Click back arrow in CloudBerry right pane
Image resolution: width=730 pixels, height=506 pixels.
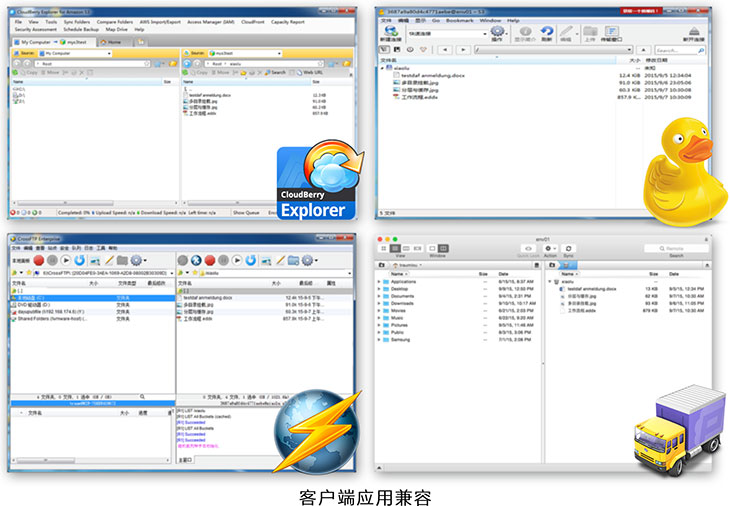point(187,63)
